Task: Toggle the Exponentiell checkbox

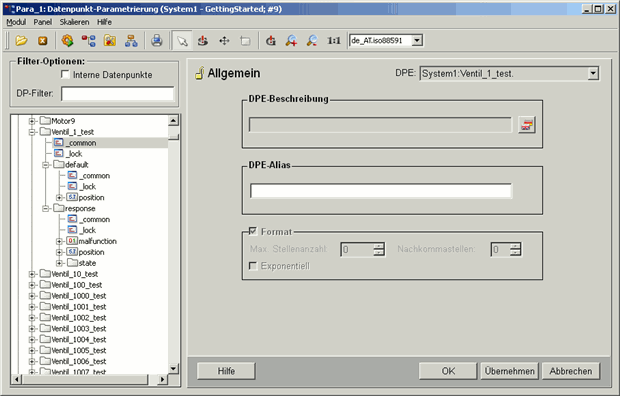Action: [x=253, y=265]
